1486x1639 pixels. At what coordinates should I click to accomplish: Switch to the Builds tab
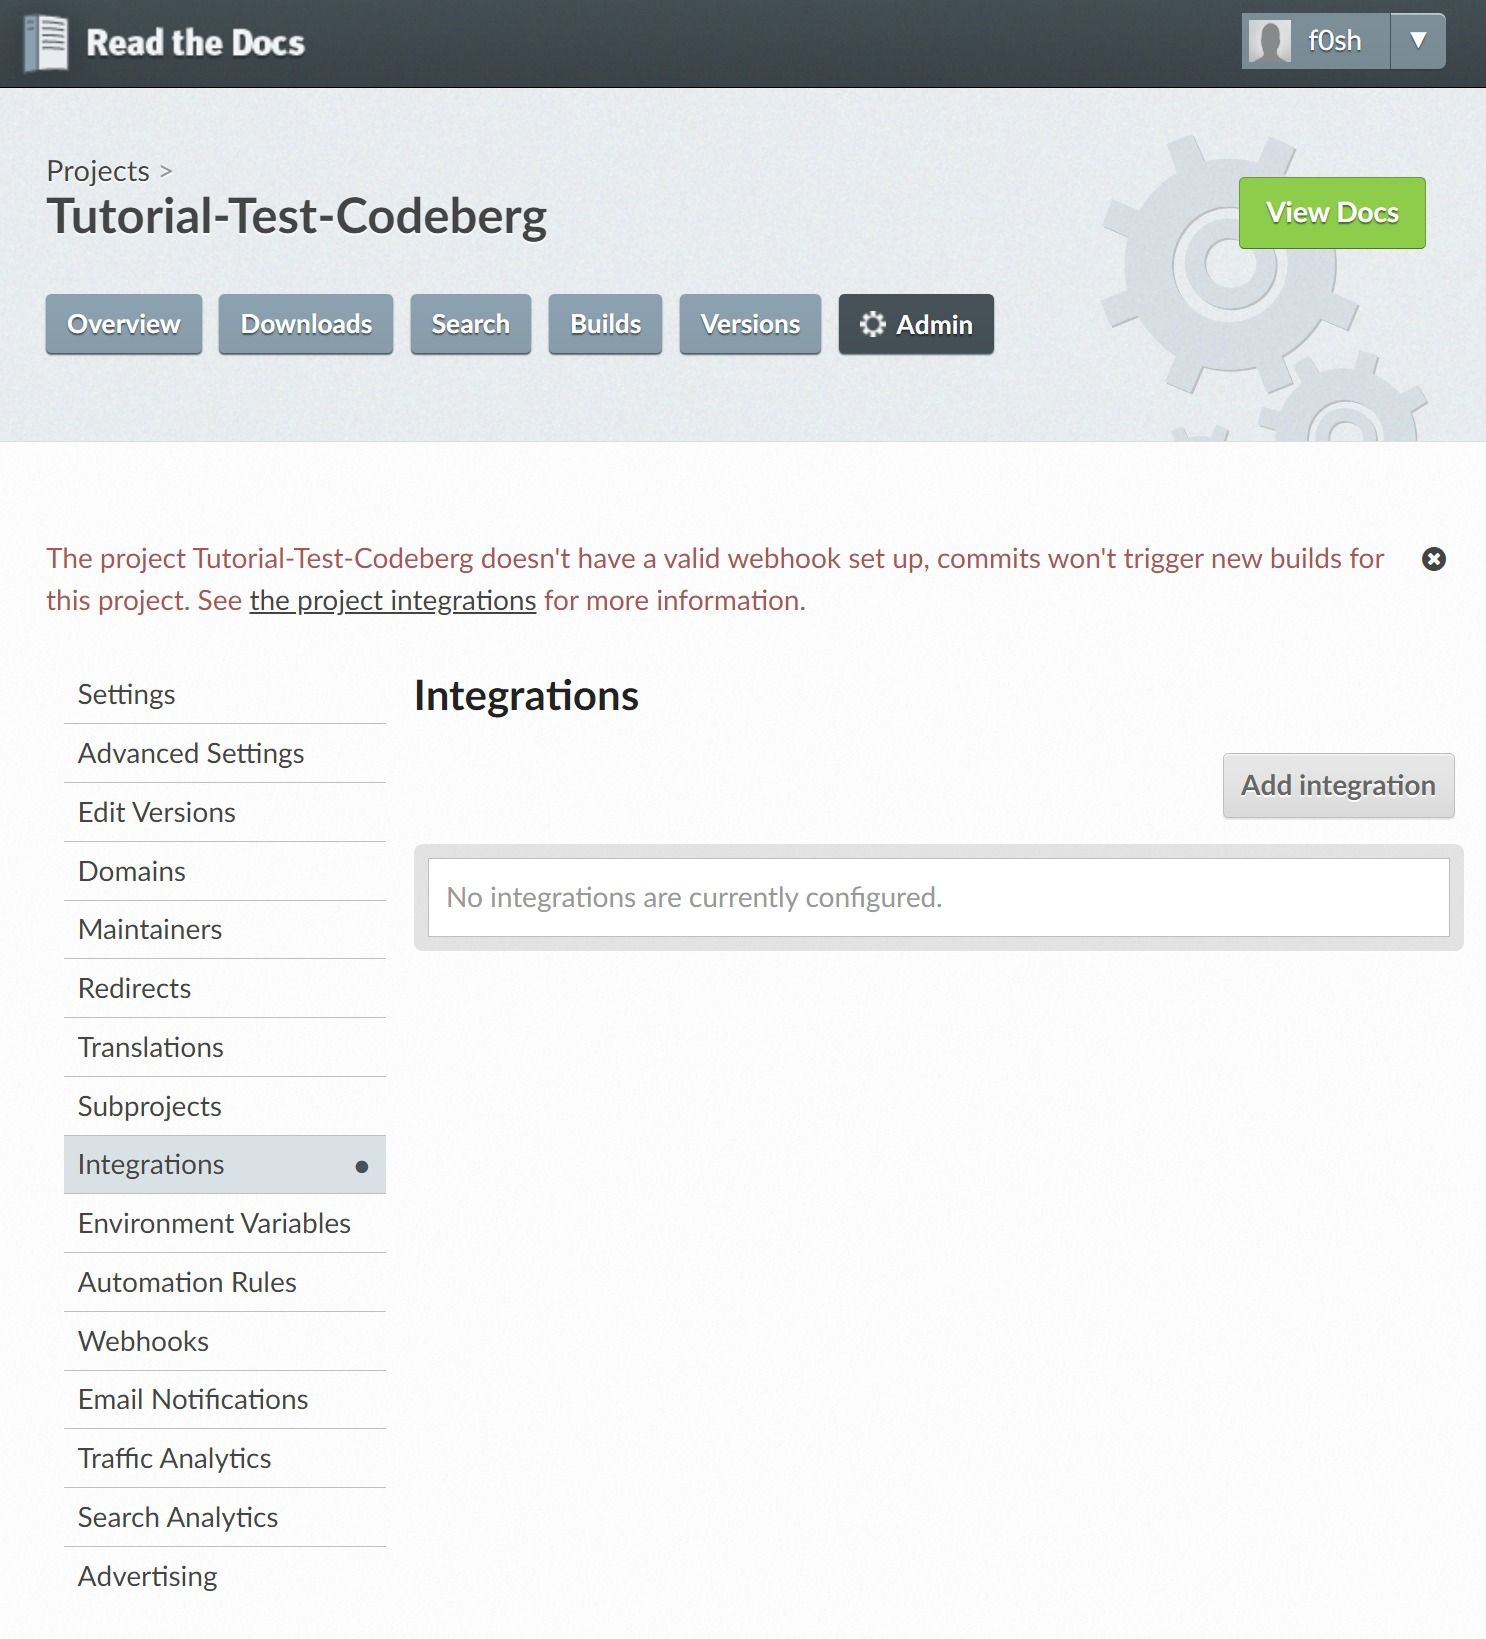click(605, 324)
